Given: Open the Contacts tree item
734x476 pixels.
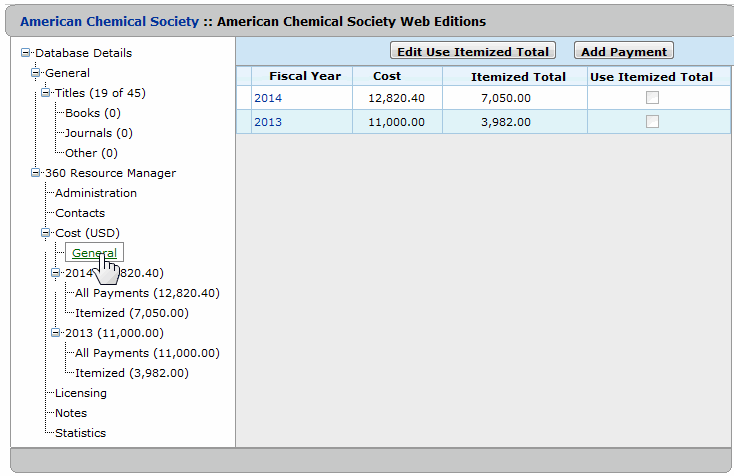Looking at the screenshot, I should [79, 213].
